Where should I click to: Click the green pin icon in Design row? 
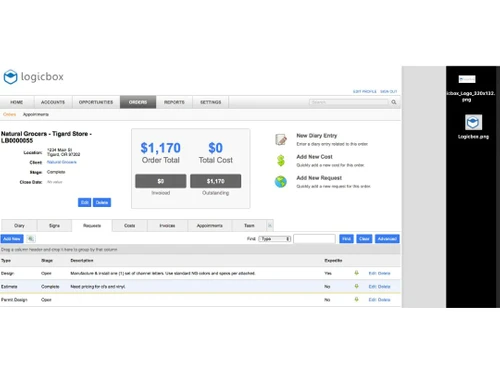(x=356, y=273)
